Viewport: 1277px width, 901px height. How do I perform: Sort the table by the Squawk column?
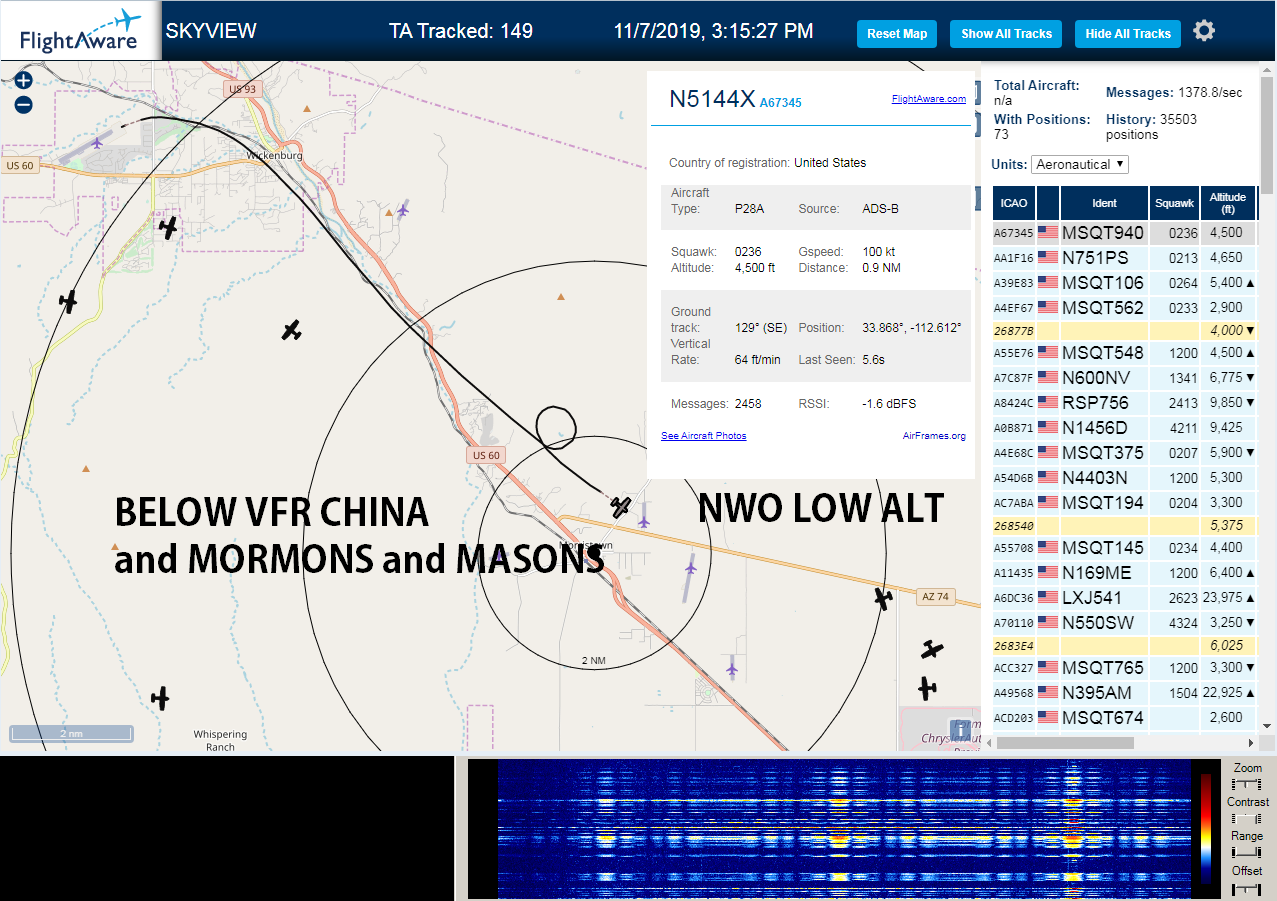click(x=1174, y=203)
